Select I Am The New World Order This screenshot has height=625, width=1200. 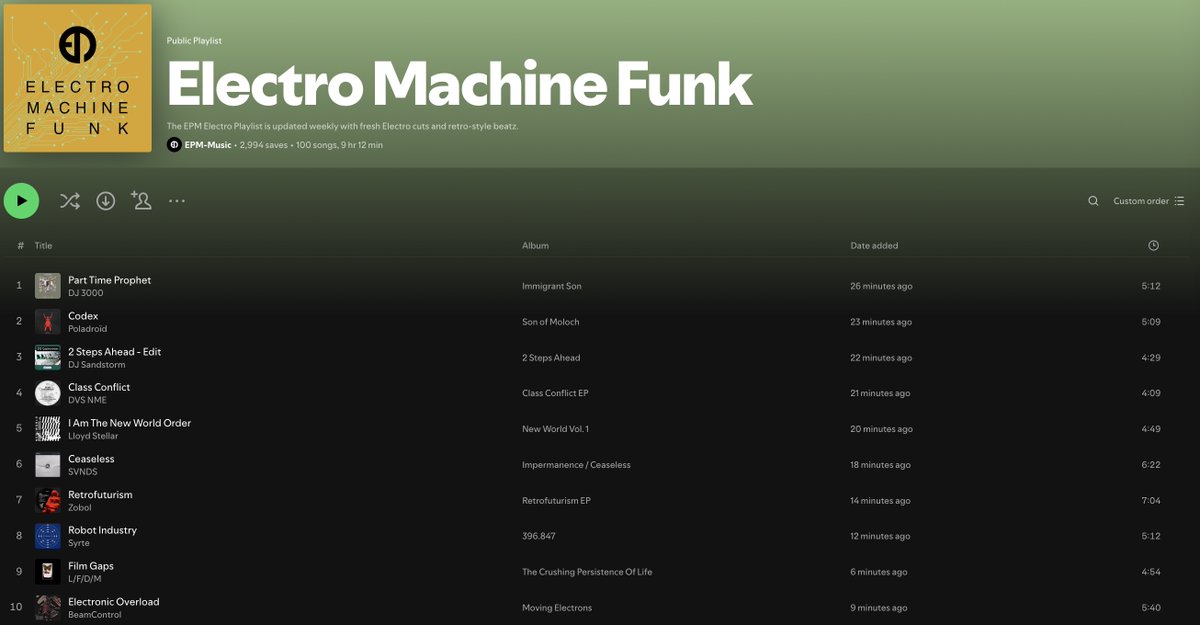coord(129,423)
